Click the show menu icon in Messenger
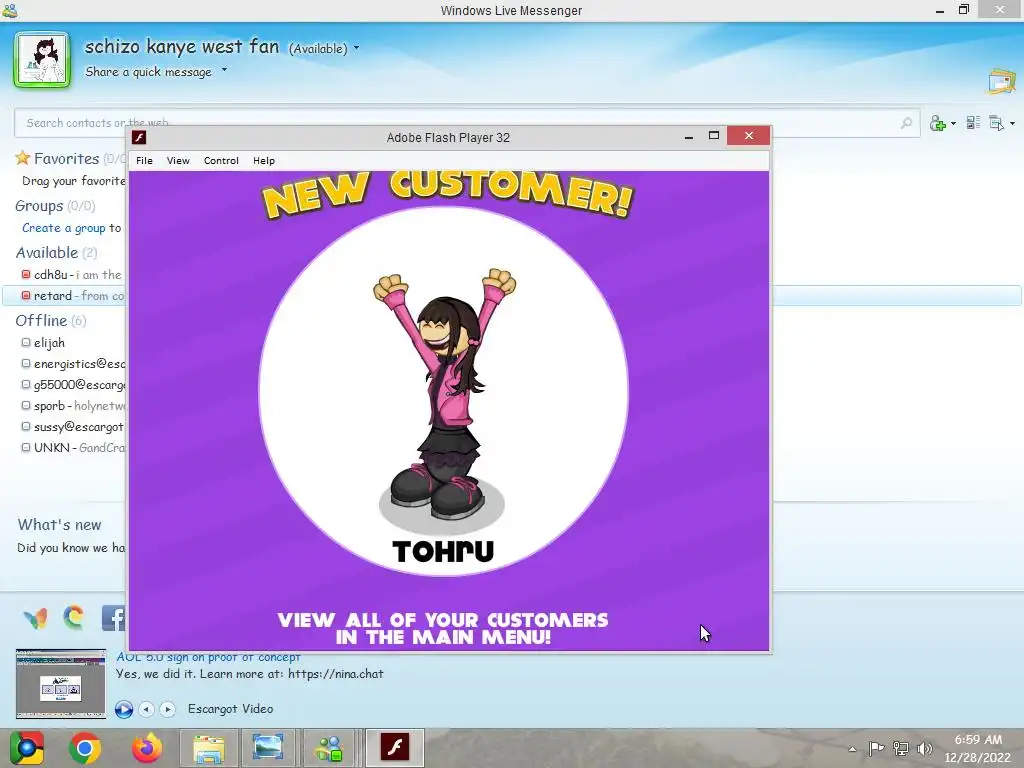This screenshot has width=1024, height=768. pos(997,123)
